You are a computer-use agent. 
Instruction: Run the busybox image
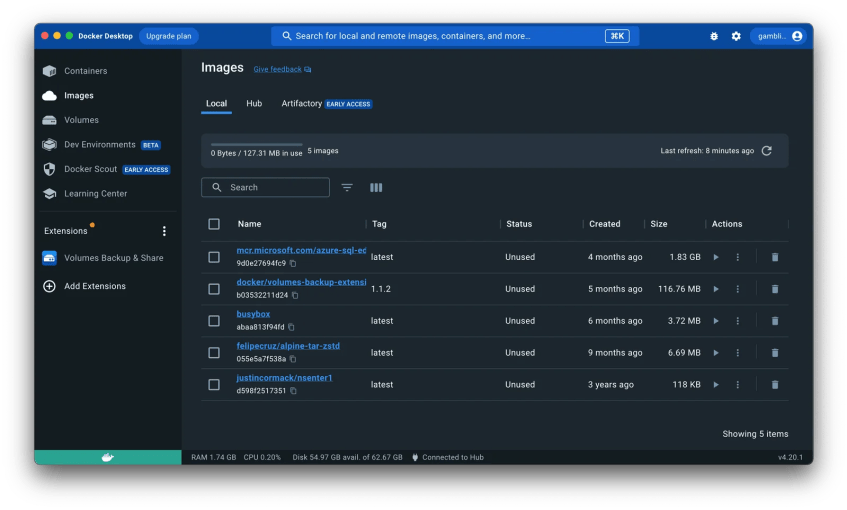click(x=716, y=321)
